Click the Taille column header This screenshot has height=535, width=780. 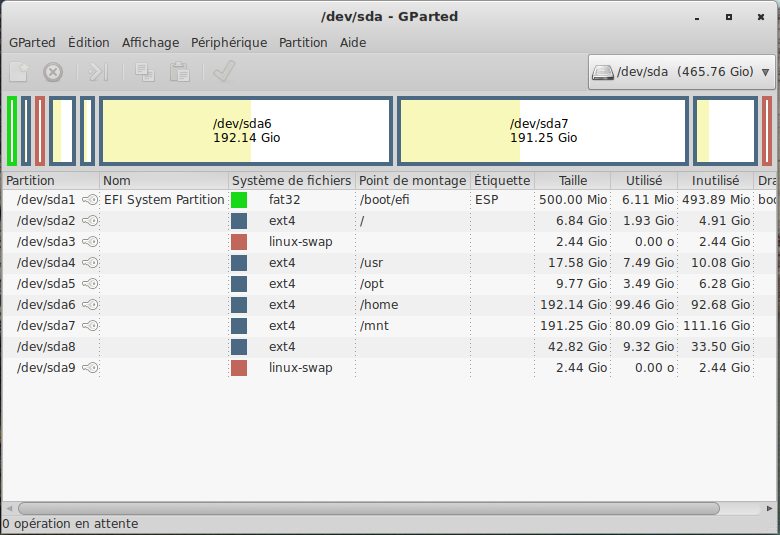point(573,181)
